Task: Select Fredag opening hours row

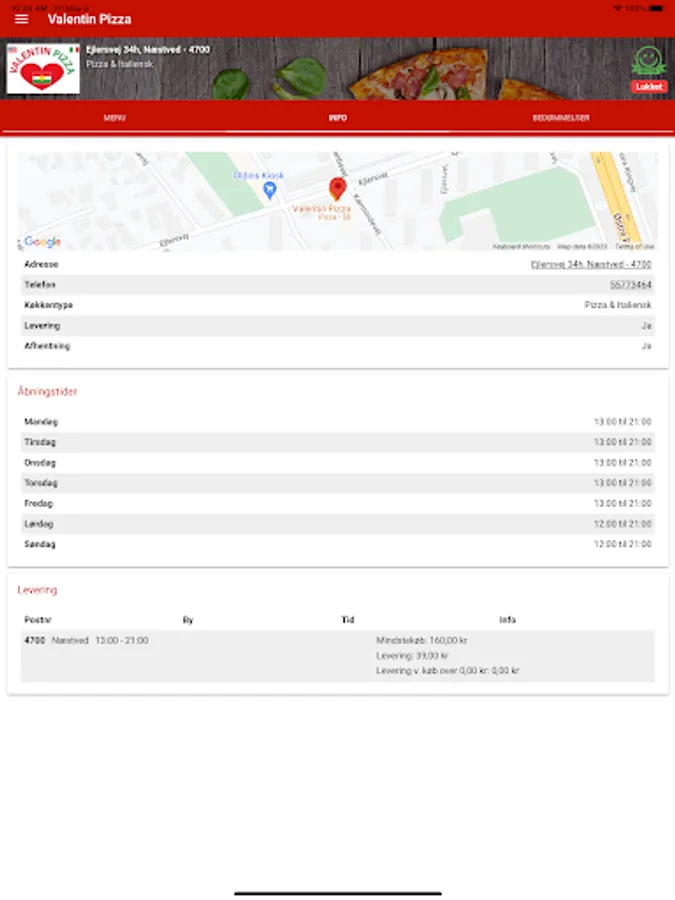Action: [x=338, y=503]
